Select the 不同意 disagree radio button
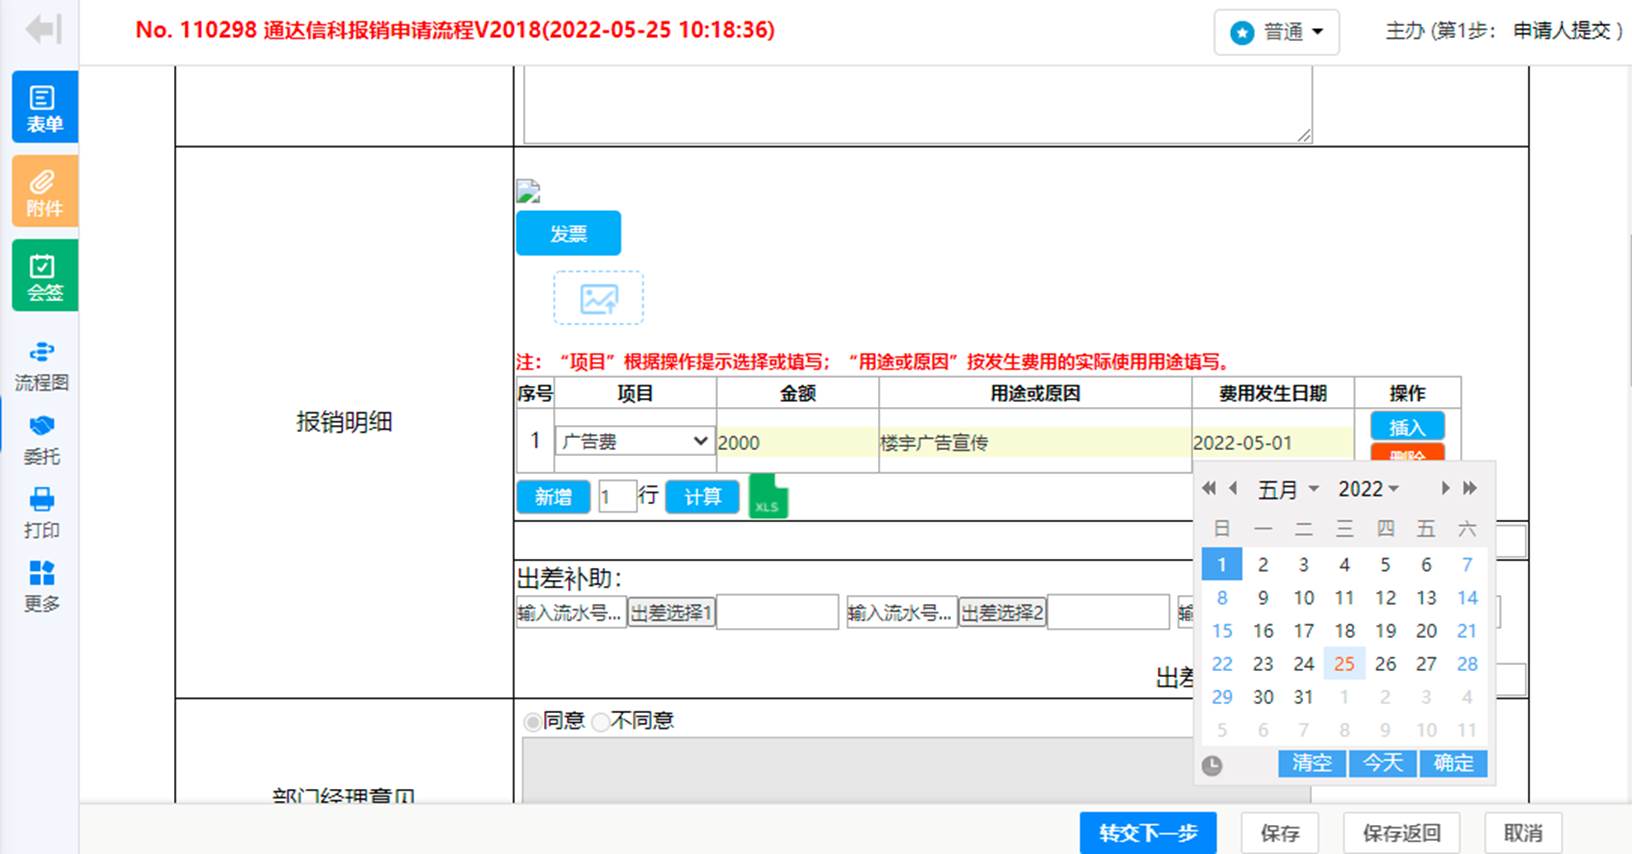 [x=601, y=721]
